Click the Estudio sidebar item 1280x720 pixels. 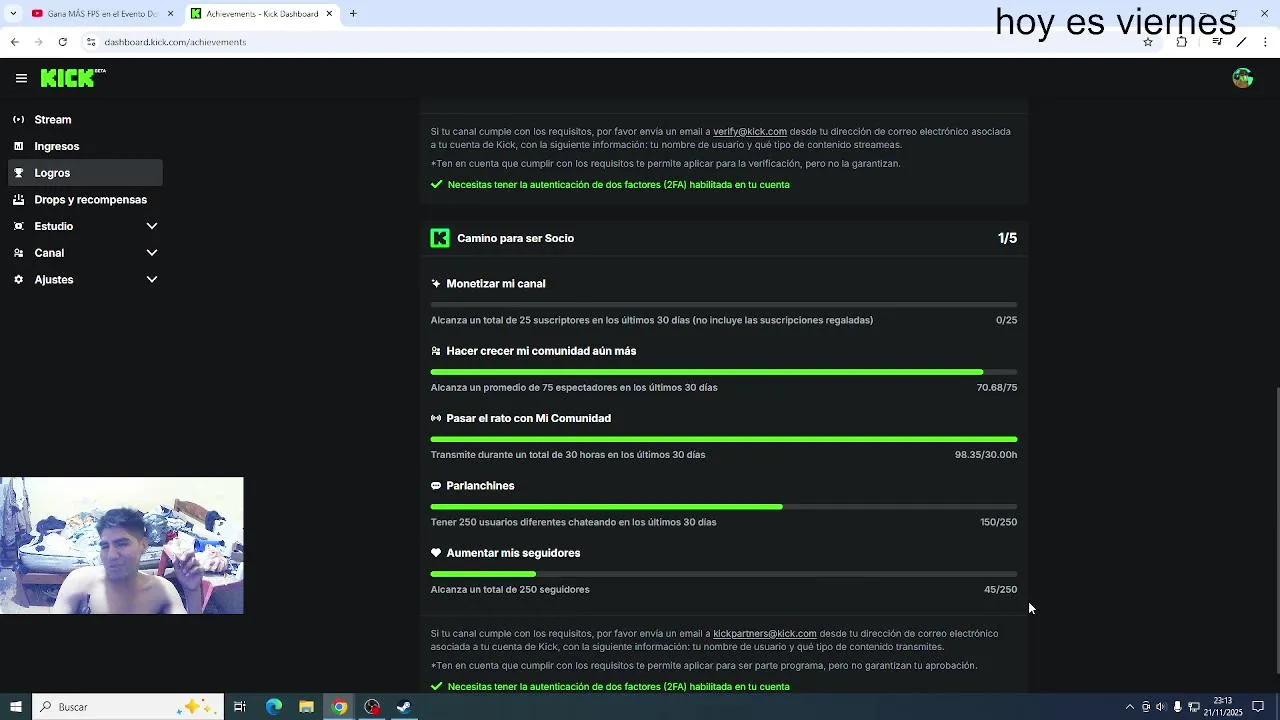pos(54,226)
